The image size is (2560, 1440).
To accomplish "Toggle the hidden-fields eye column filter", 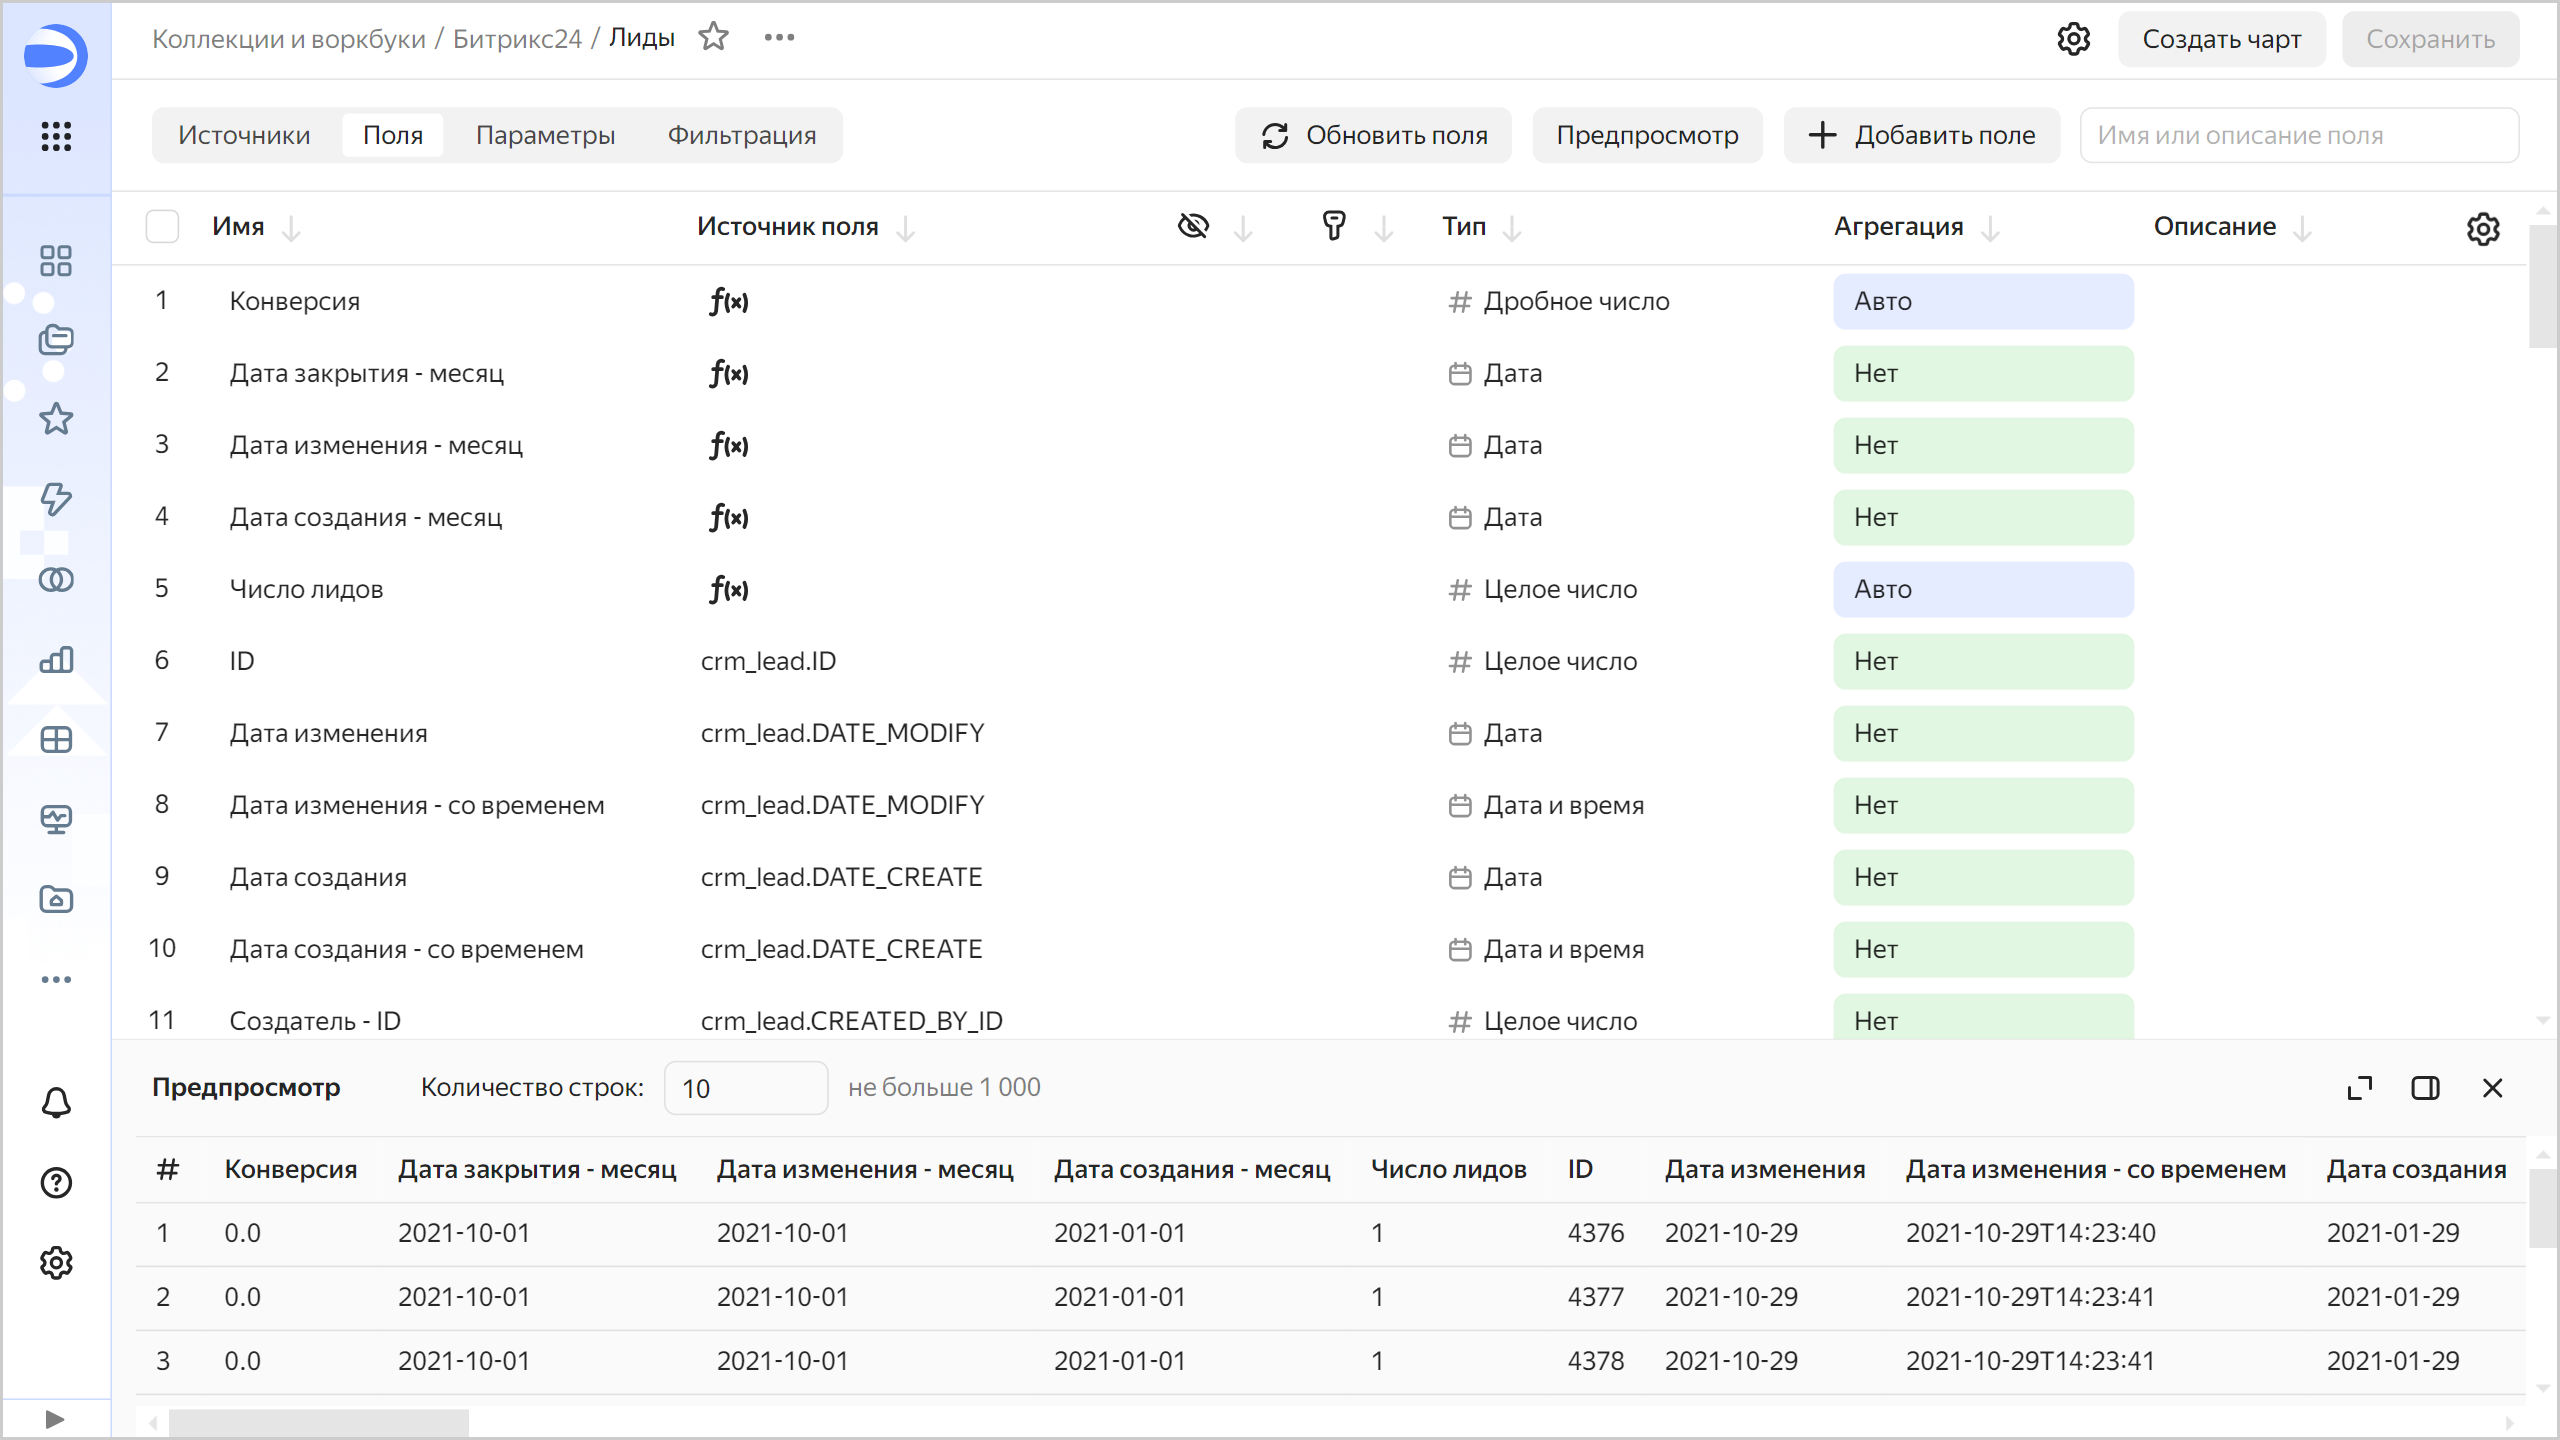I will (1193, 226).
